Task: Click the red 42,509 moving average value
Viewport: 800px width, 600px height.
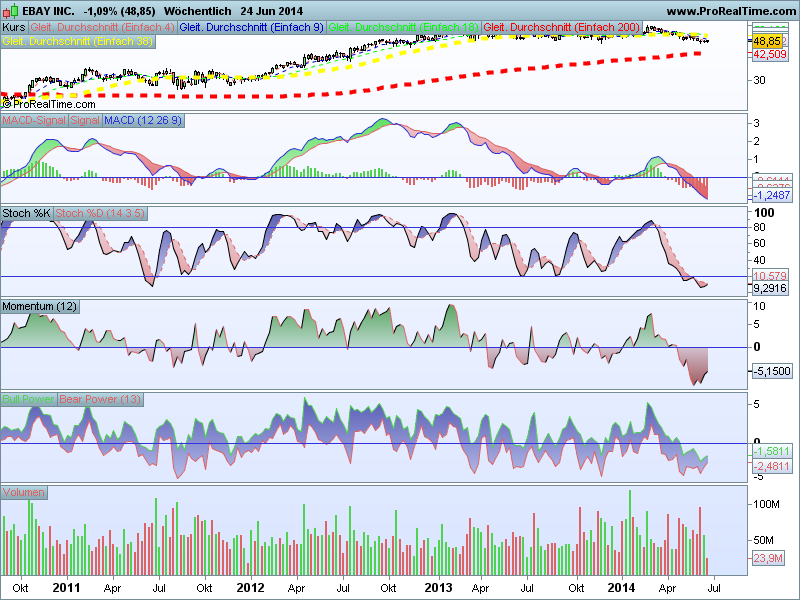Action: tap(769, 54)
